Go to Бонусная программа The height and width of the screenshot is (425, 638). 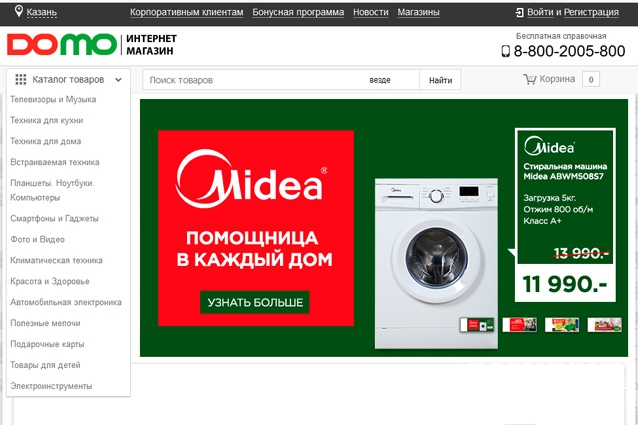[x=298, y=13]
